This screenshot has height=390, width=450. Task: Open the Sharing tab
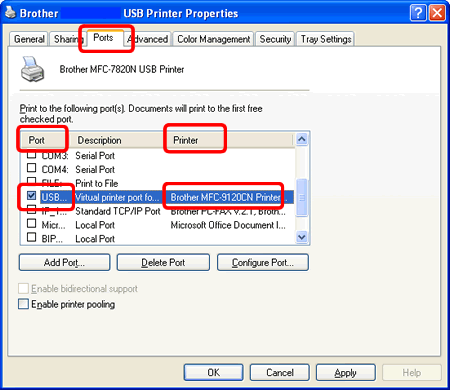pyautogui.click(x=67, y=39)
